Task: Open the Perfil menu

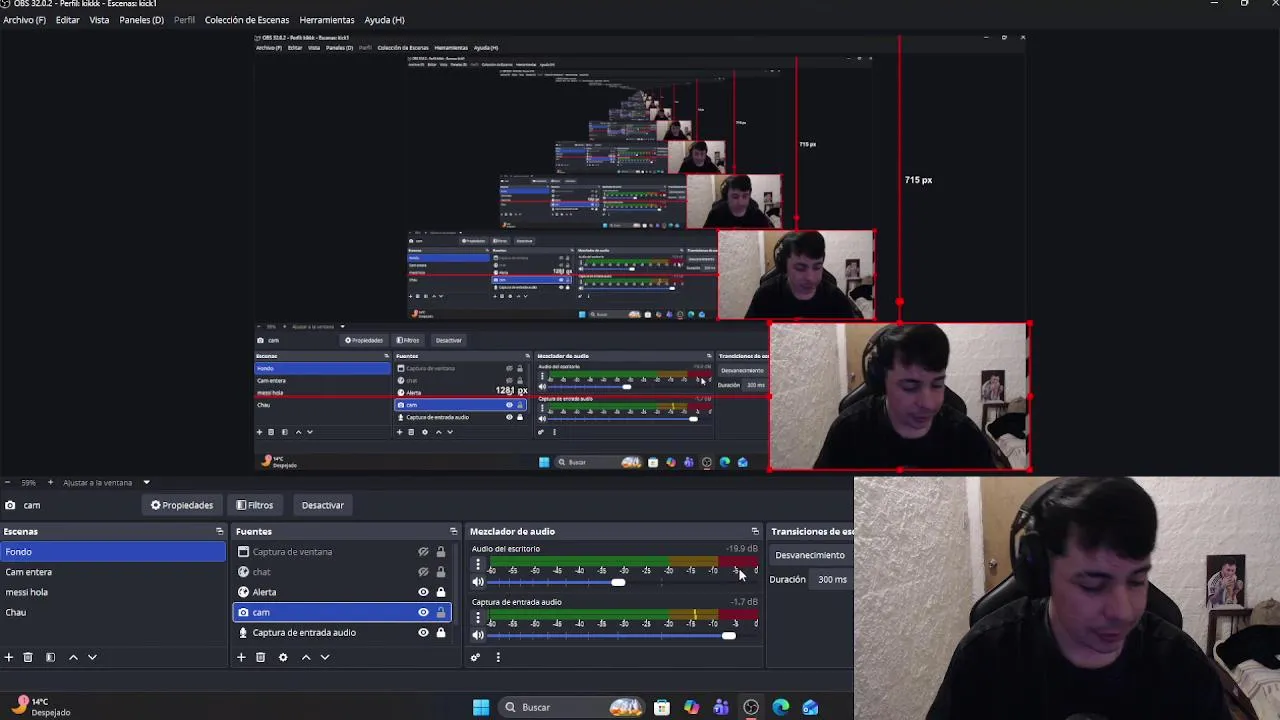Action: (x=185, y=20)
